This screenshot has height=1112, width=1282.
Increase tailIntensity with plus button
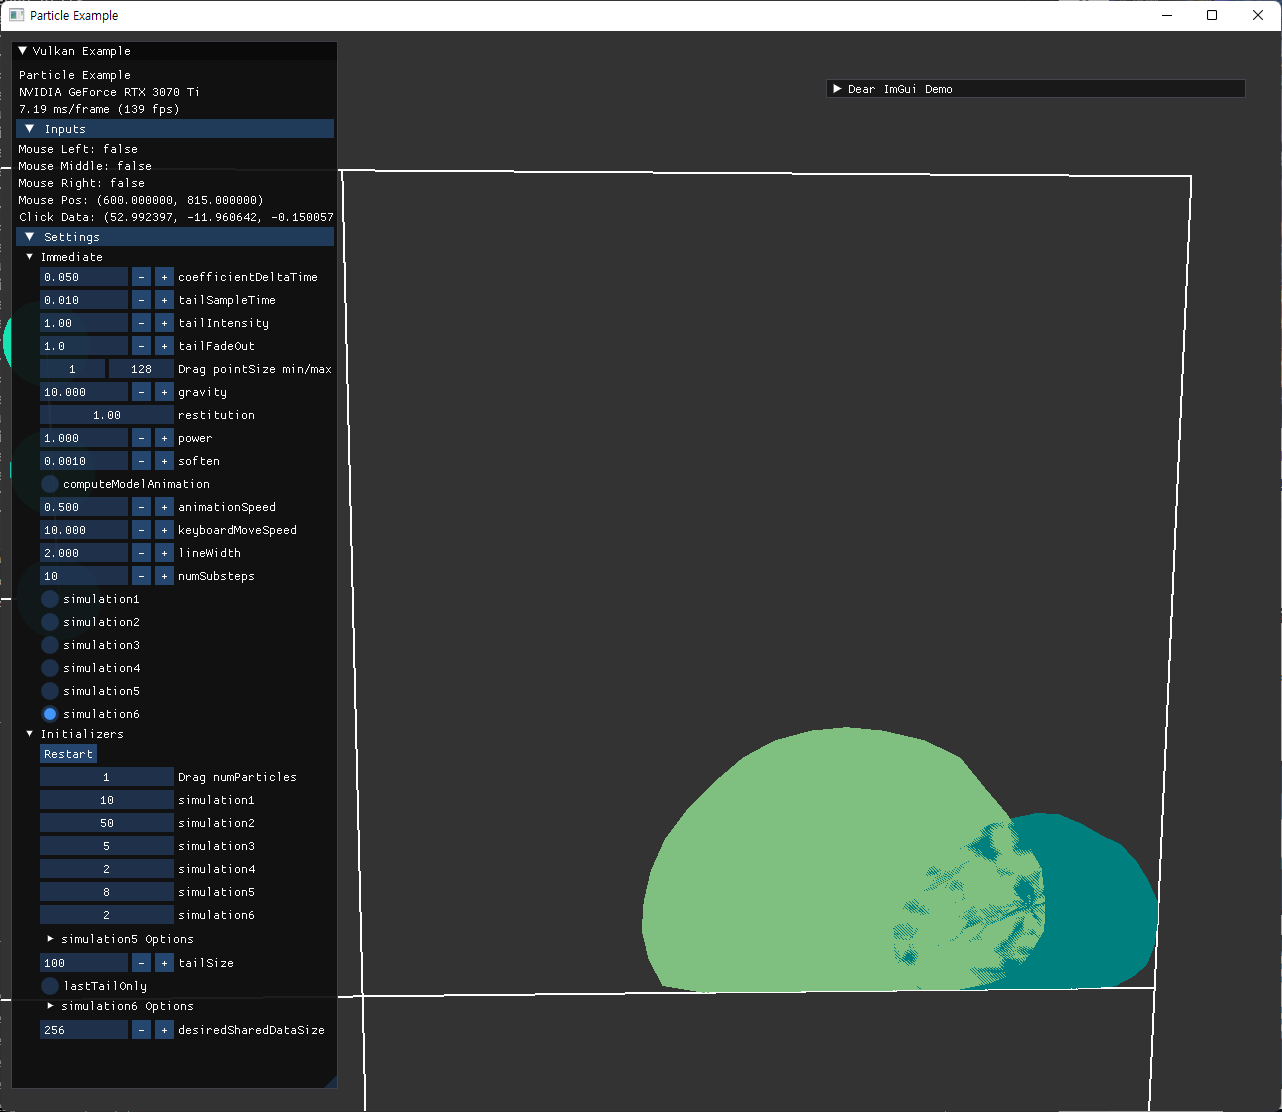tap(164, 323)
